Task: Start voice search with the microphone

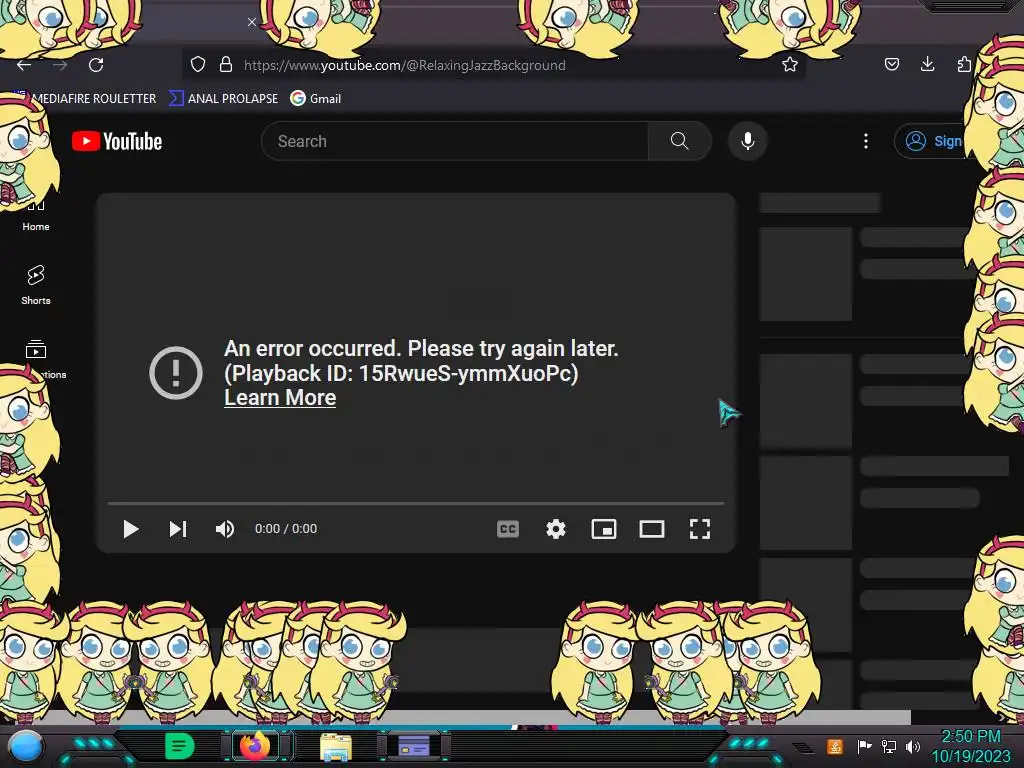Action: pos(748,141)
